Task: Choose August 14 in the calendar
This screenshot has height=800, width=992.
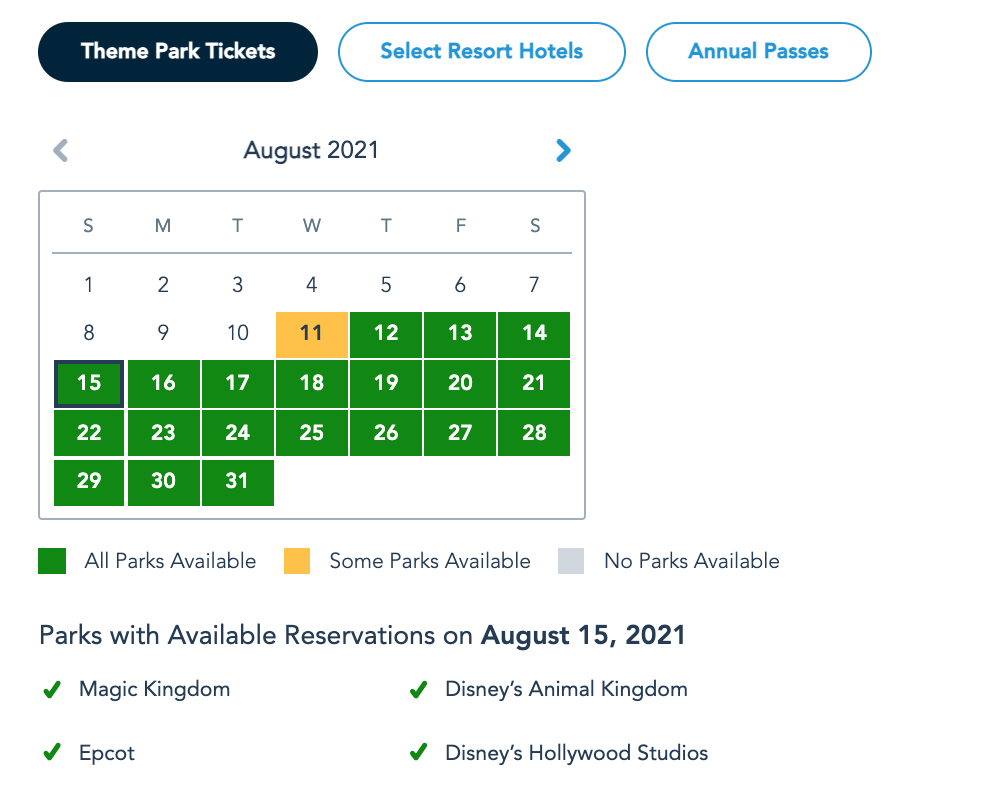Action: click(x=535, y=333)
